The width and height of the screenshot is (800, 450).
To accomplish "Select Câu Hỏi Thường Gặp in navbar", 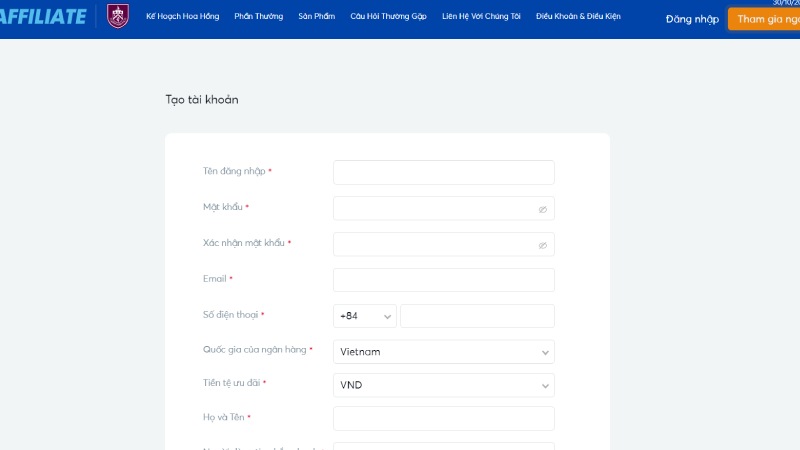I will [388, 17].
